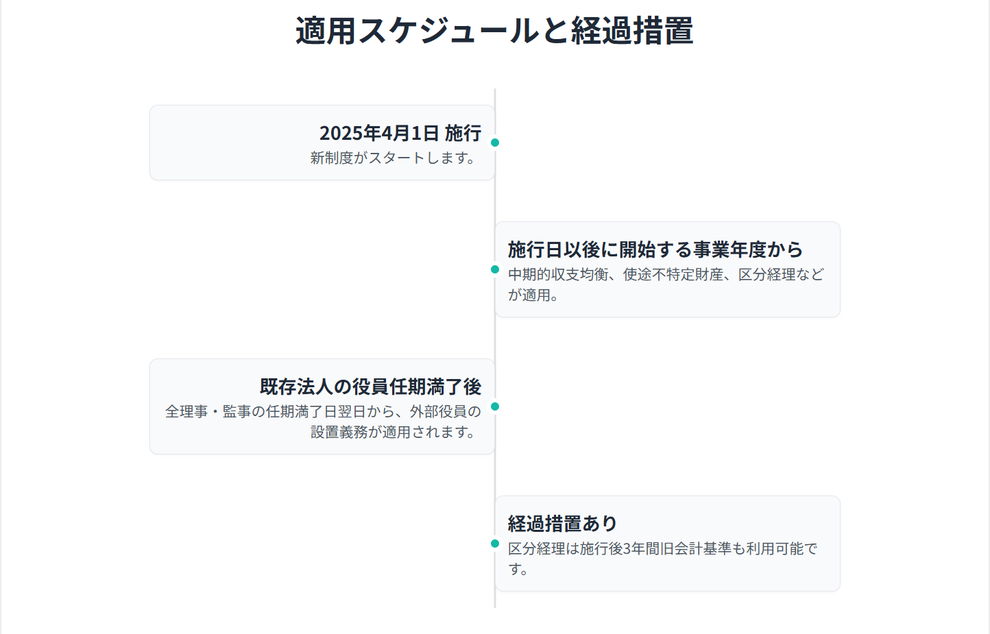990x634 pixels.
Task: Click the 適用スケジュールと経過措置 page title
Action: [x=494, y=31]
